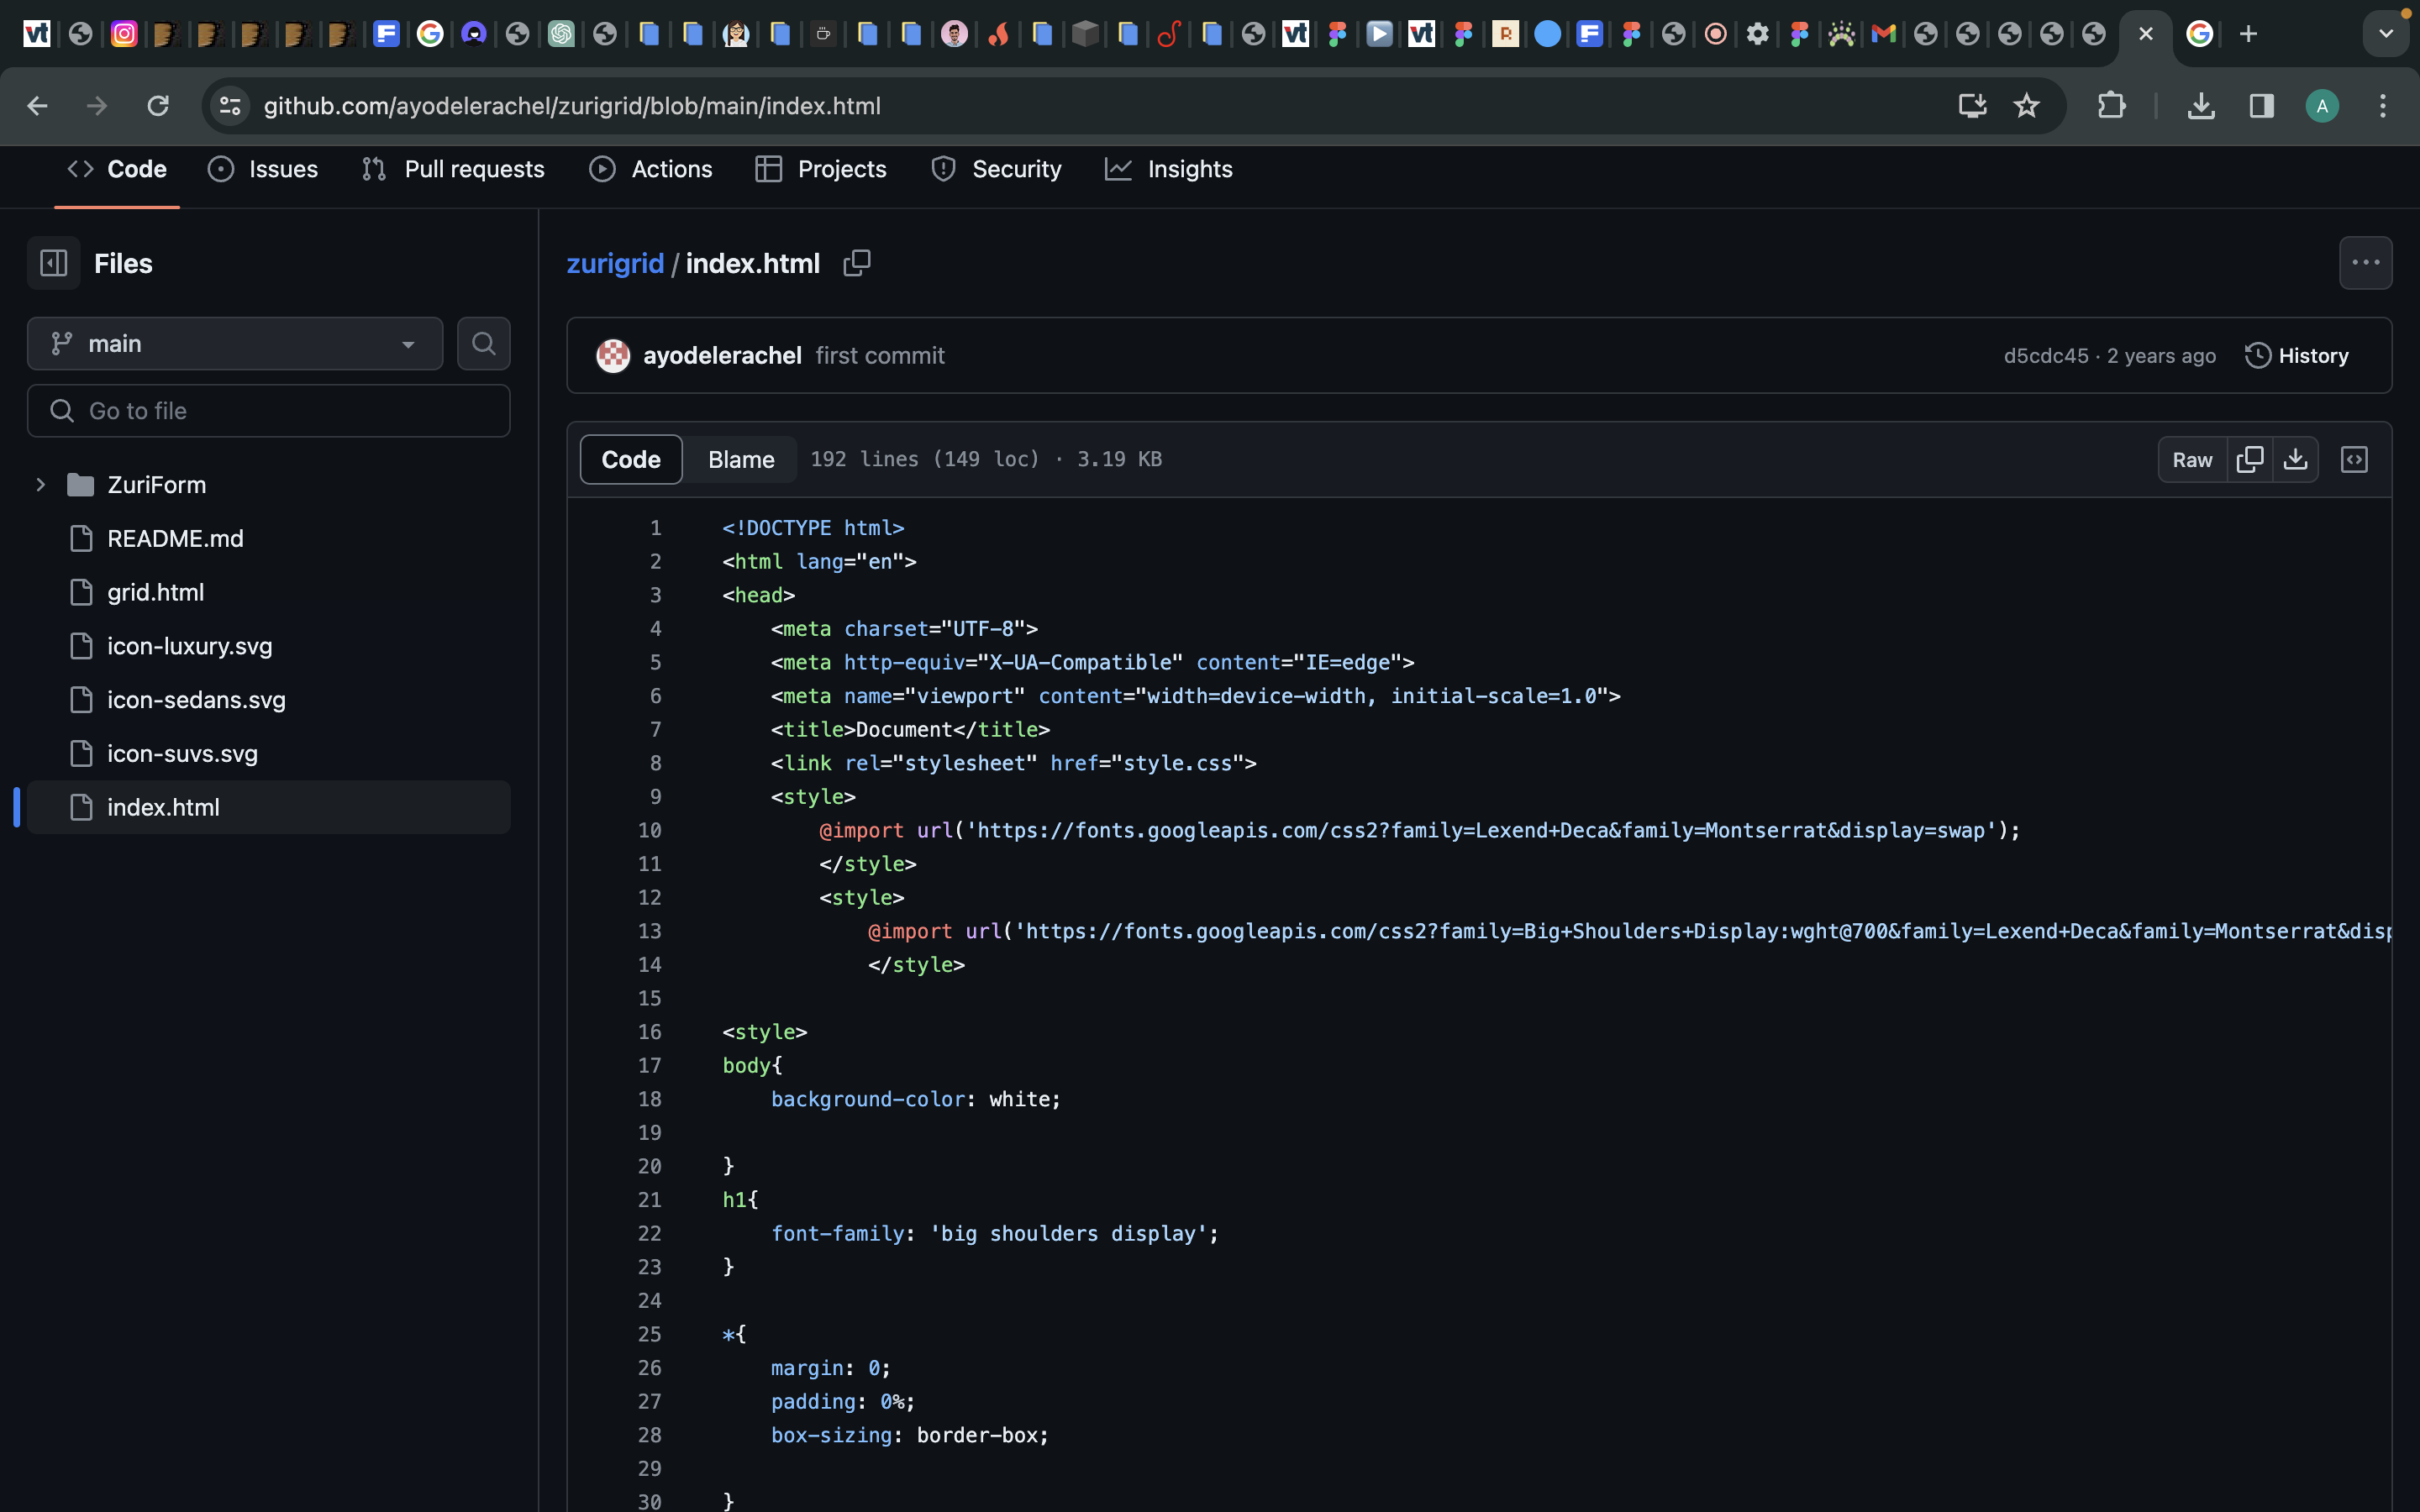Expand the ZuriForm folder

pos(41,485)
